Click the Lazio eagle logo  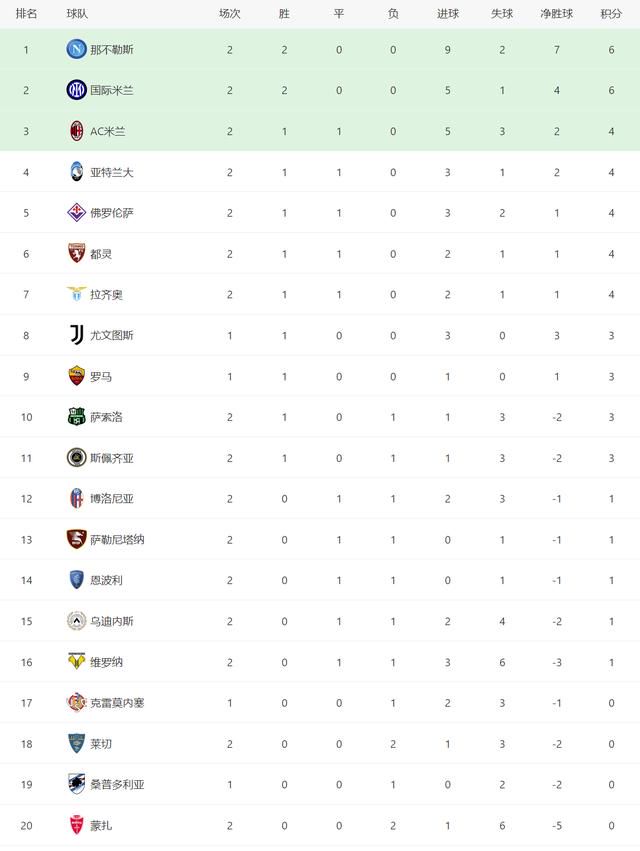pos(77,294)
